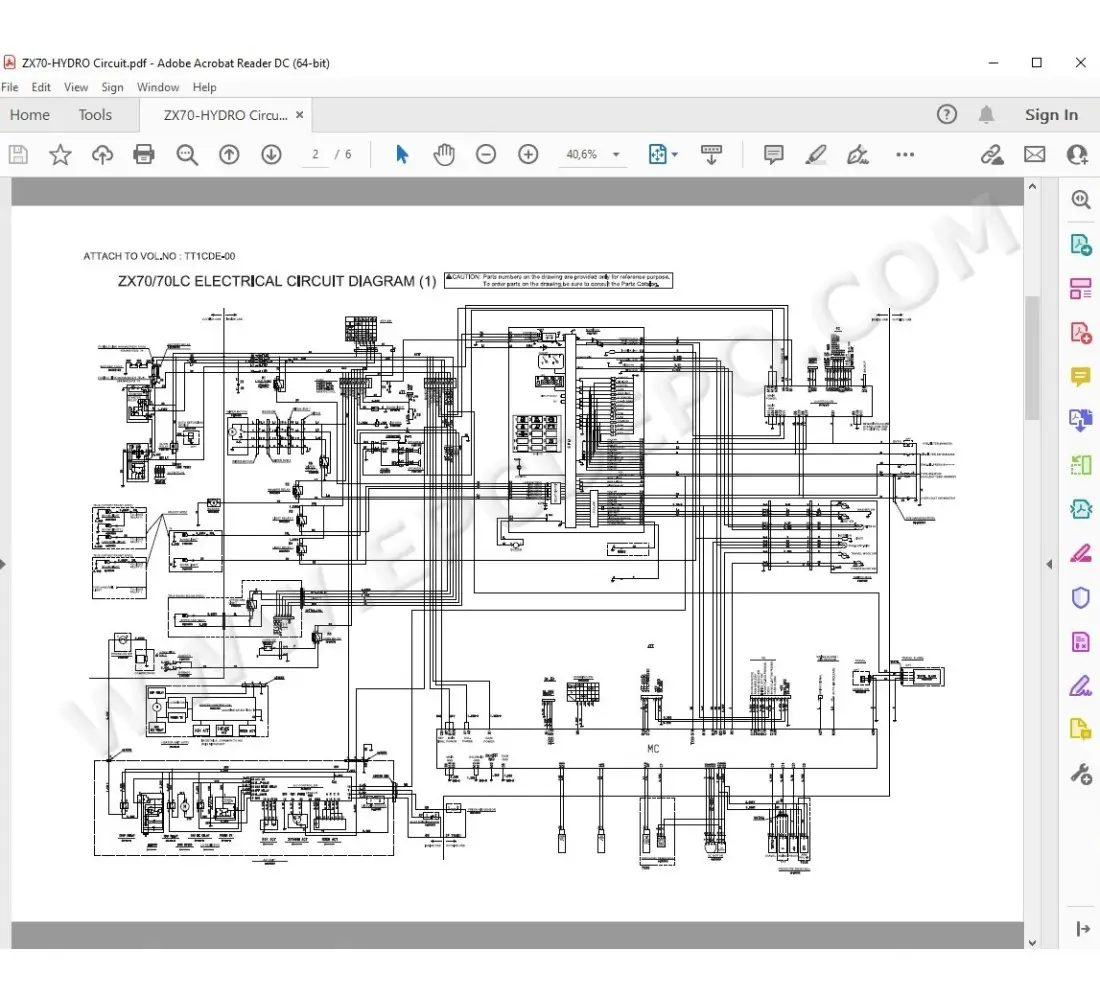Expand the fit options arrow

[x=675, y=154]
